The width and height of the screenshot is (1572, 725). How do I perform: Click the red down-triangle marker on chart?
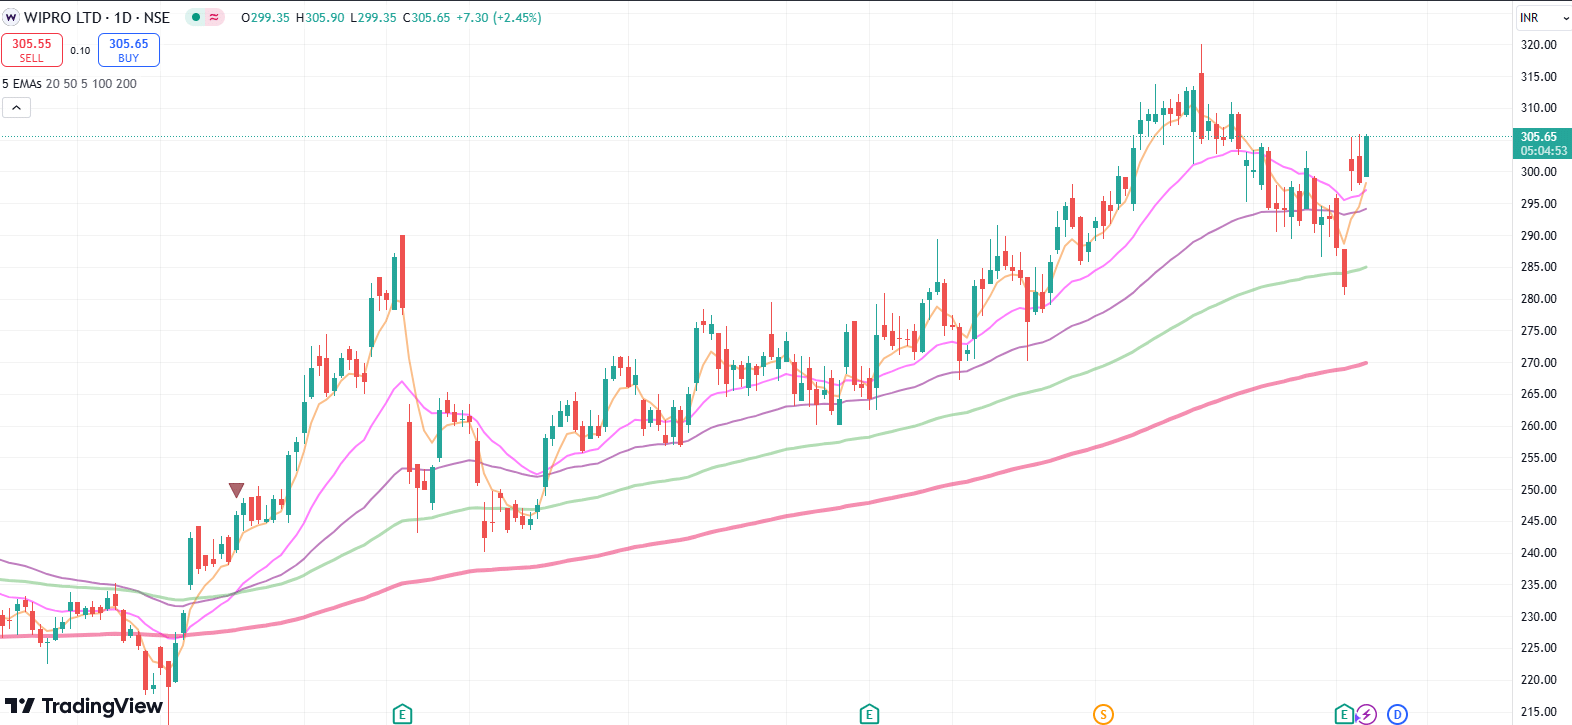(x=236, y=490)
